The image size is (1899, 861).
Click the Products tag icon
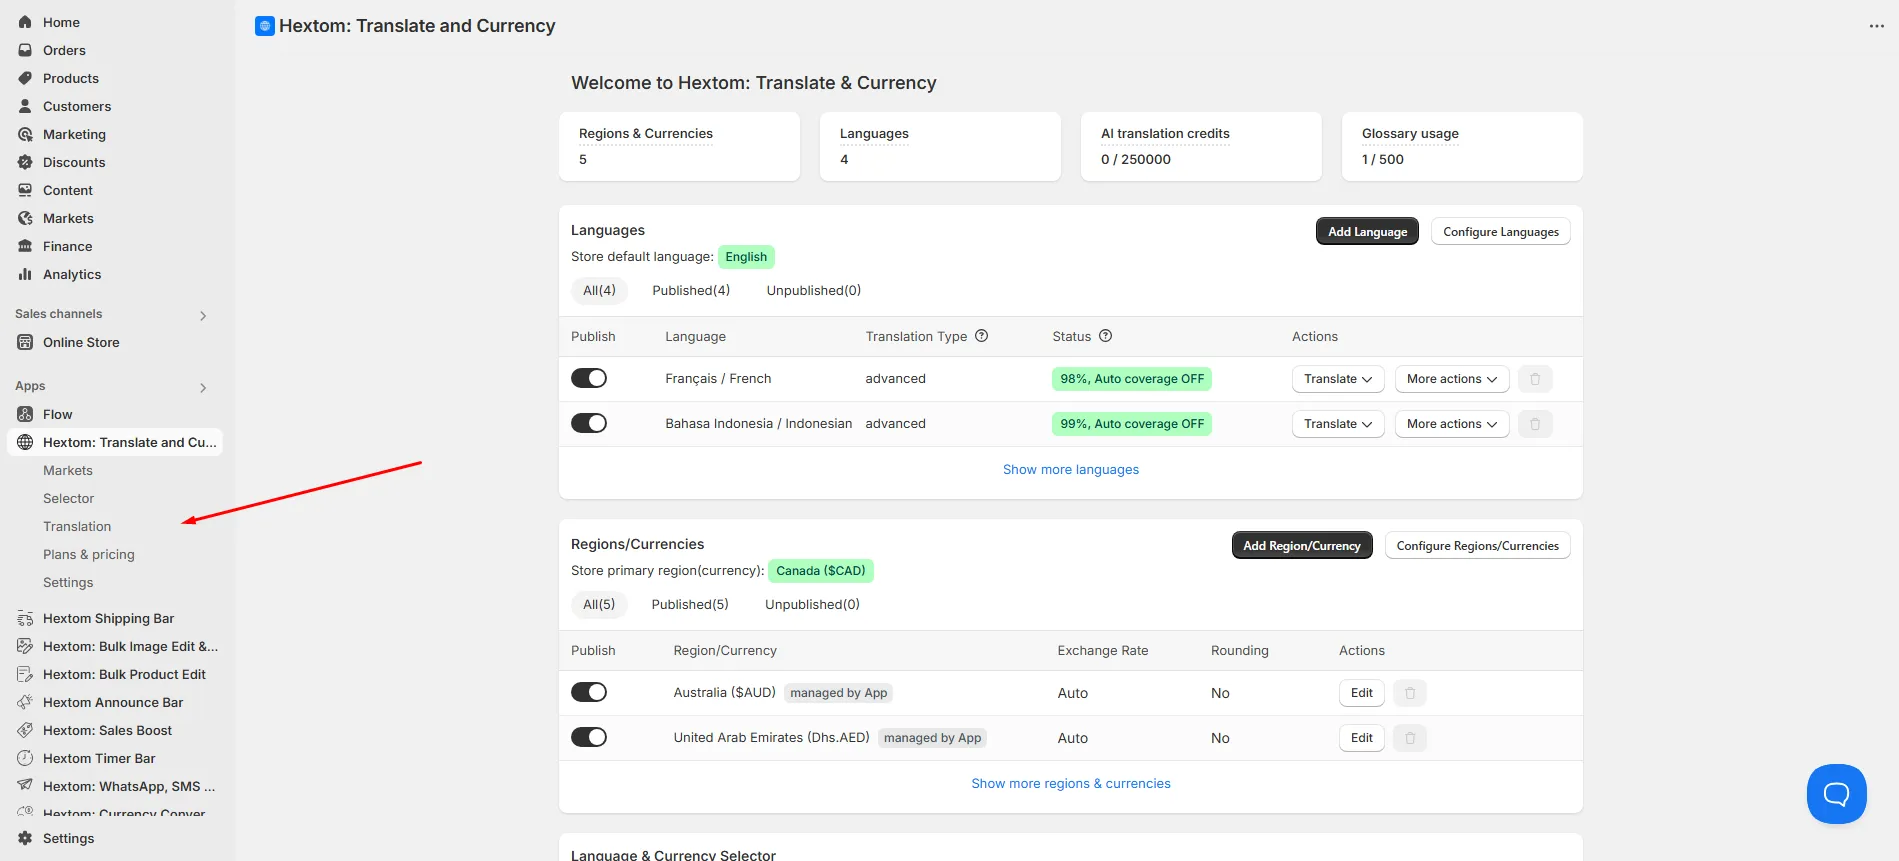(25, 78)
